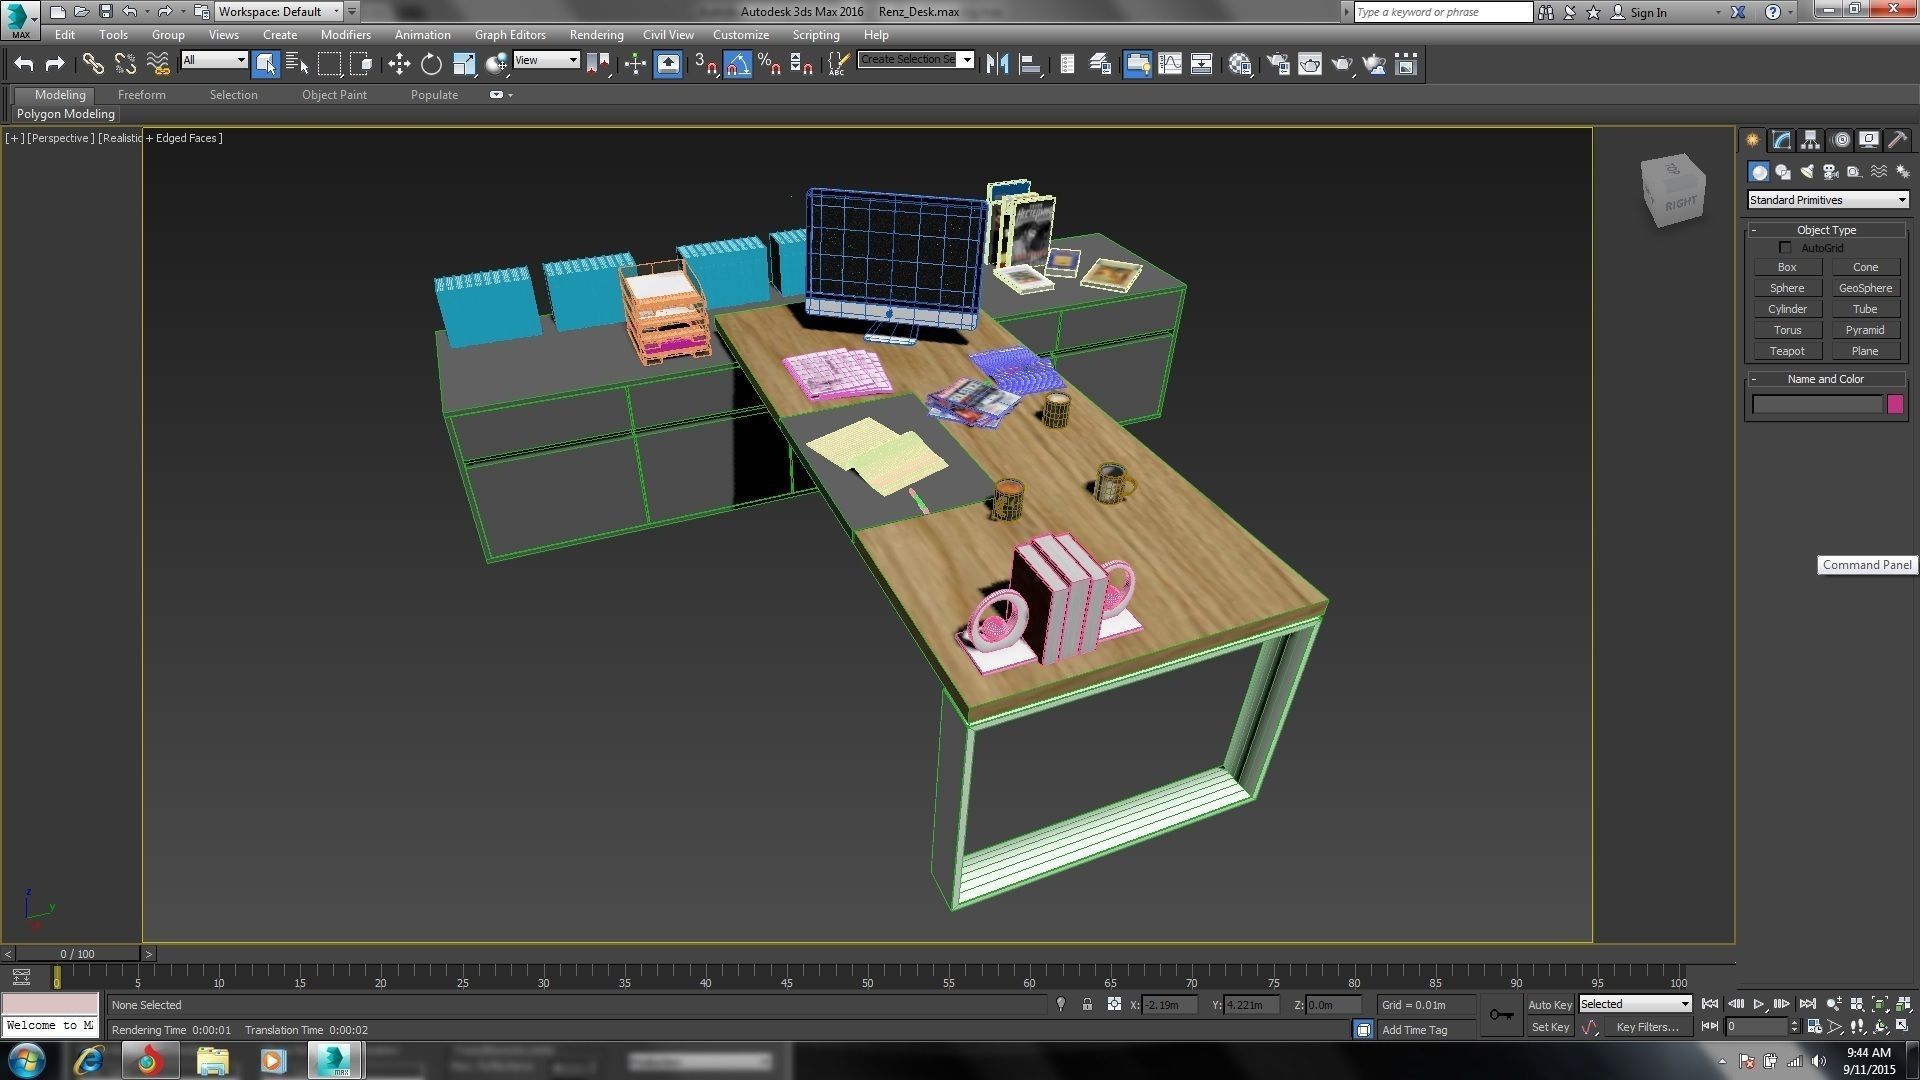Open the object color swatch

[x=1895, y=404]
